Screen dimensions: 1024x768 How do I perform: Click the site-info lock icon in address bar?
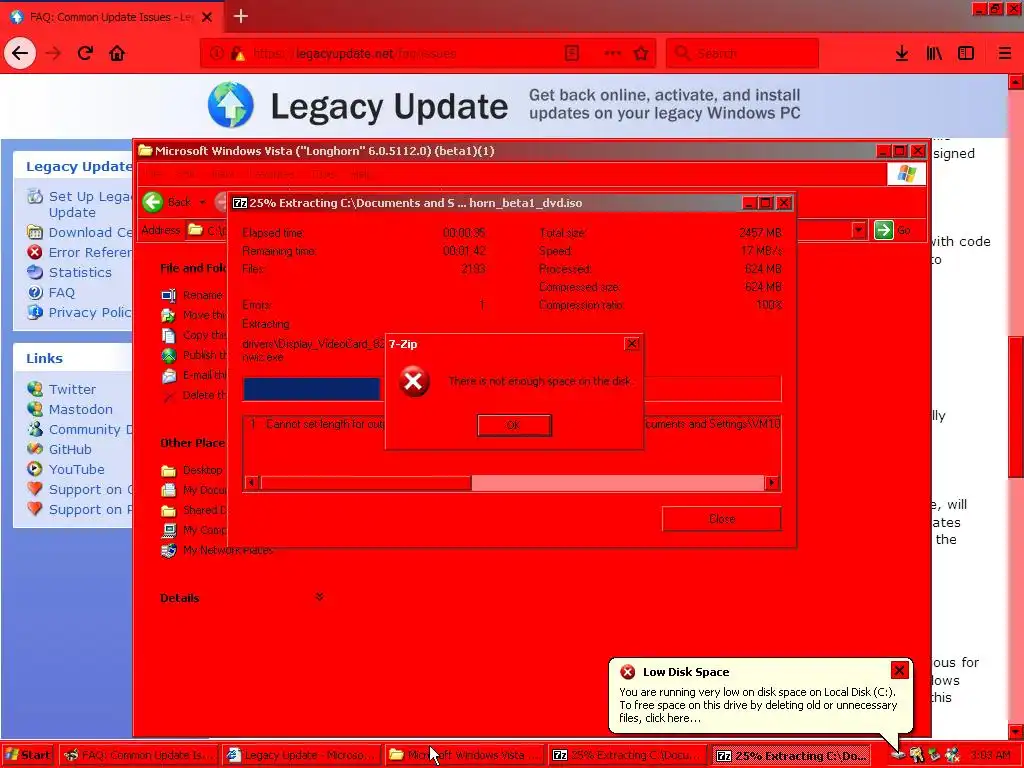[238, 54]
